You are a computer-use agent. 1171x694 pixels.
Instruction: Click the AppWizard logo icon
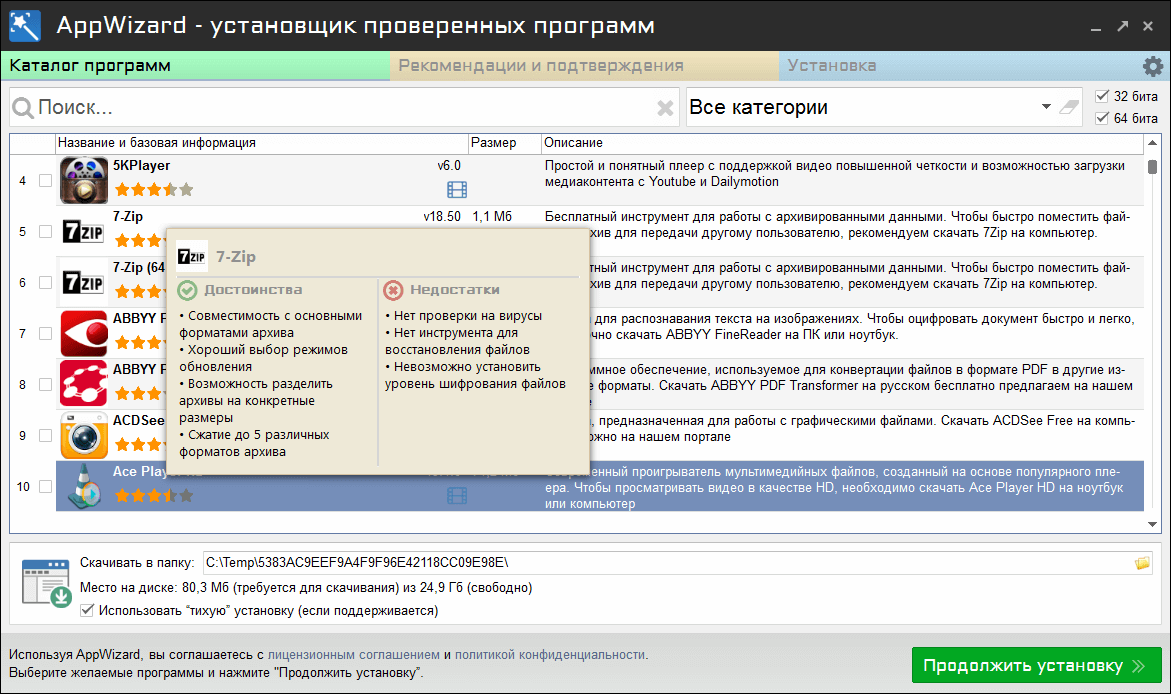(x=25, y=25)
